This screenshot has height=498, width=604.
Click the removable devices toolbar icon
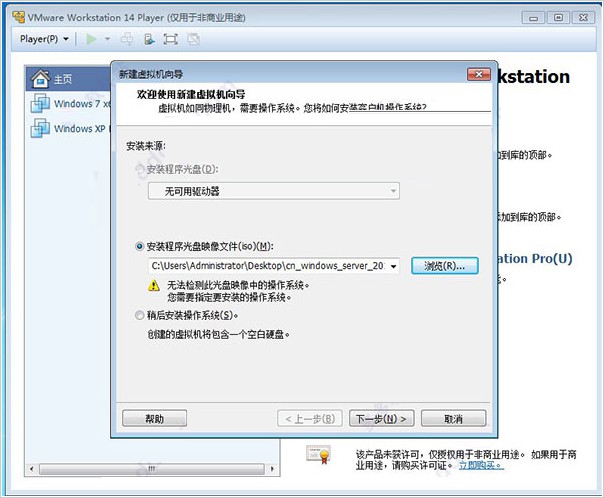149,39
